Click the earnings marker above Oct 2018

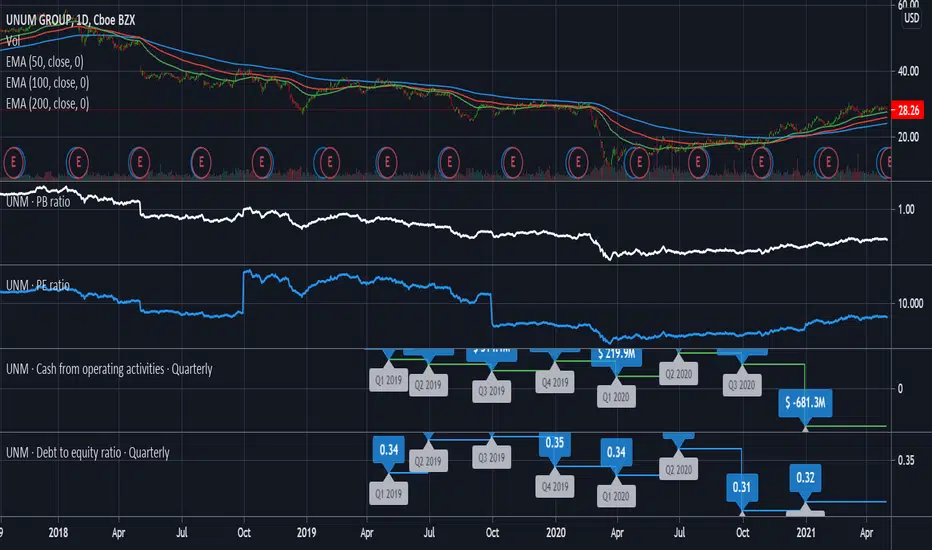tap(262, 162)
